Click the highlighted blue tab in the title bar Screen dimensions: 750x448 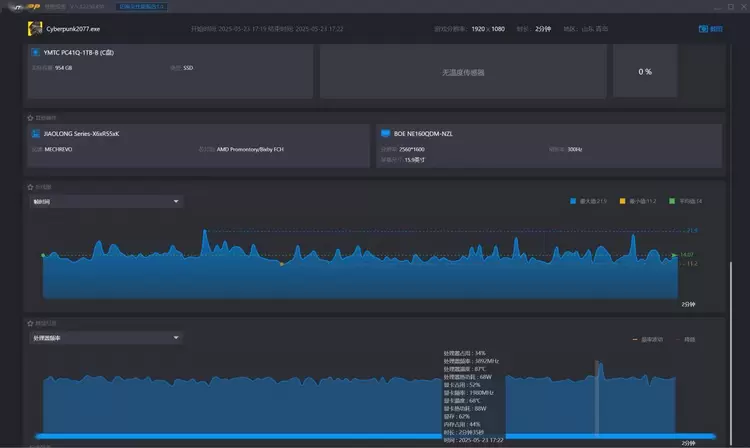click(143, 6)
